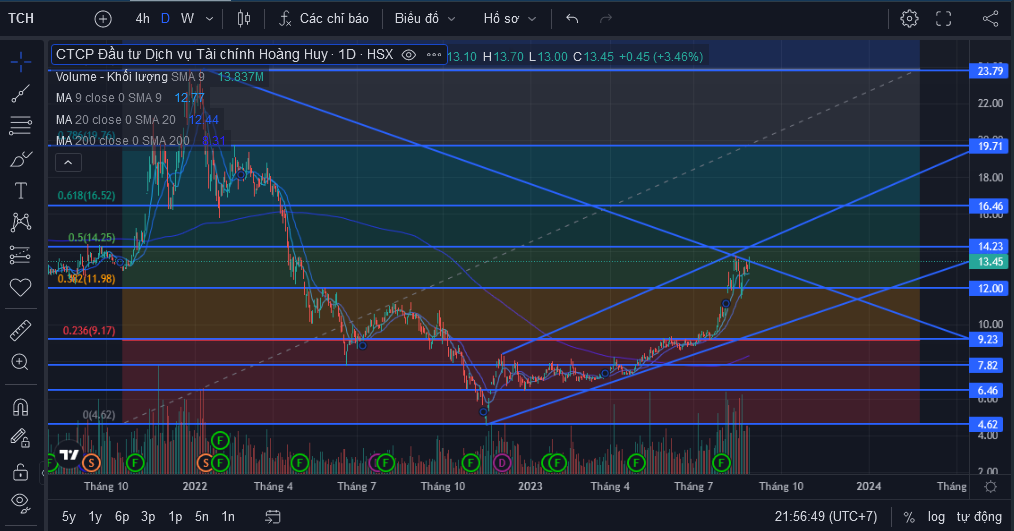Select the ruler measure tool
Image resolution: width=1014 pixels, height=531 pixels.
pos(21,330)
